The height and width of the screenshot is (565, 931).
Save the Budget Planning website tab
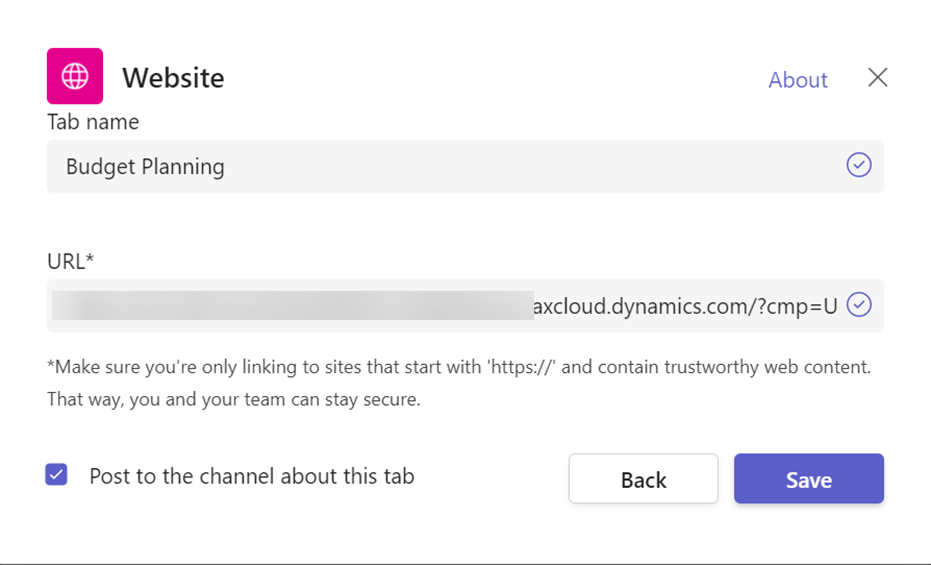coord(808,479)
